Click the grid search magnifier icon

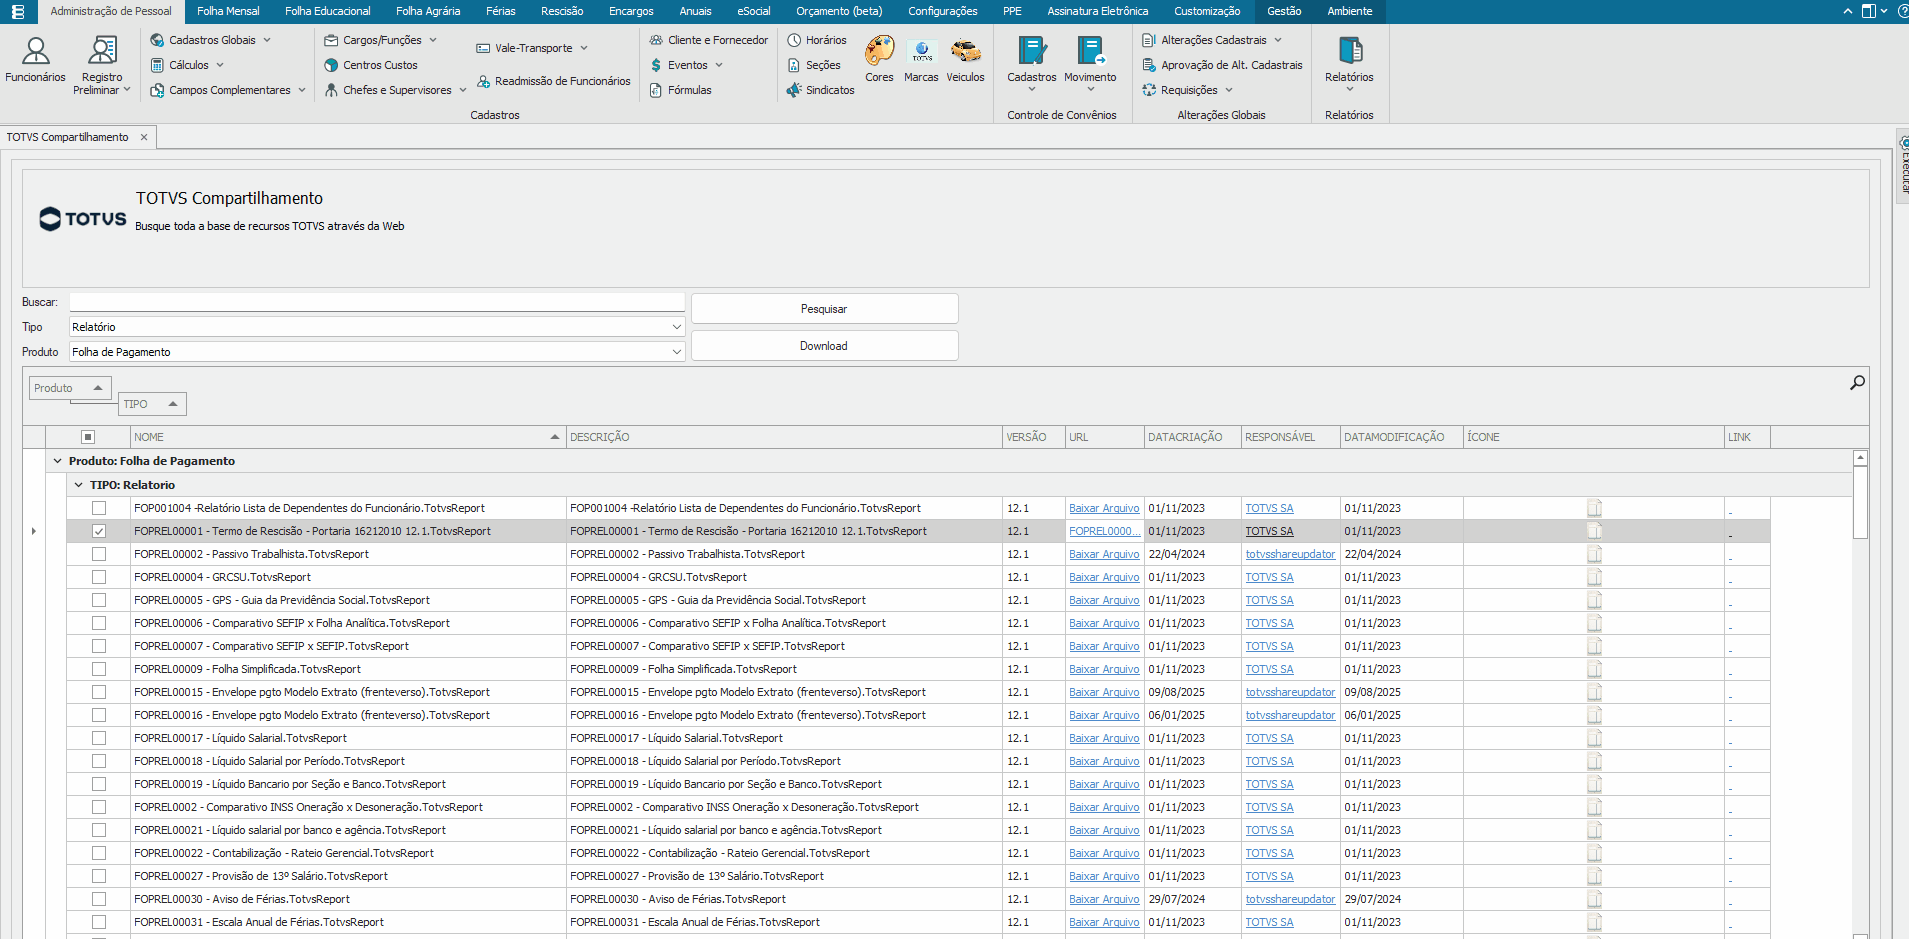click(1857, 382)
